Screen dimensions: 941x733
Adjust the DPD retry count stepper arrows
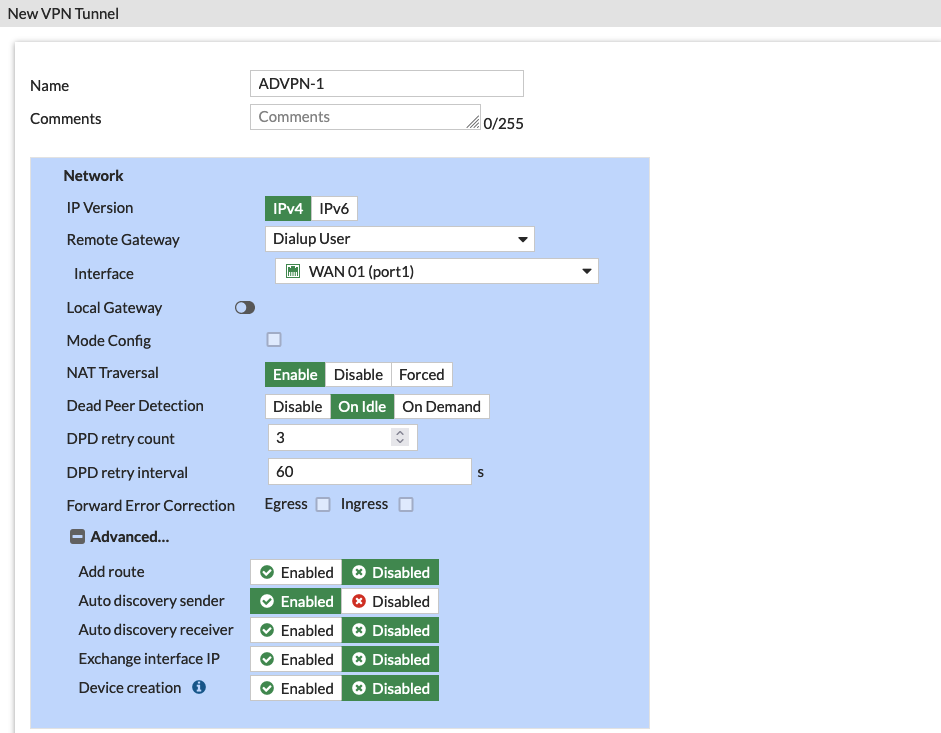click(401, 438)
